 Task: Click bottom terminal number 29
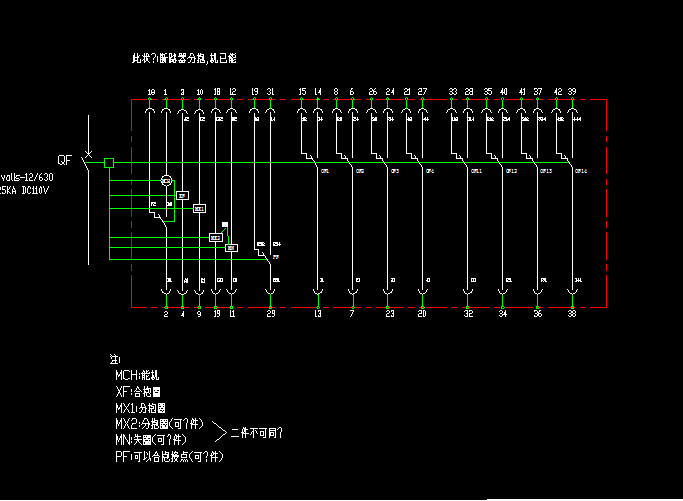pyautogui.click(x=271, y=314)
